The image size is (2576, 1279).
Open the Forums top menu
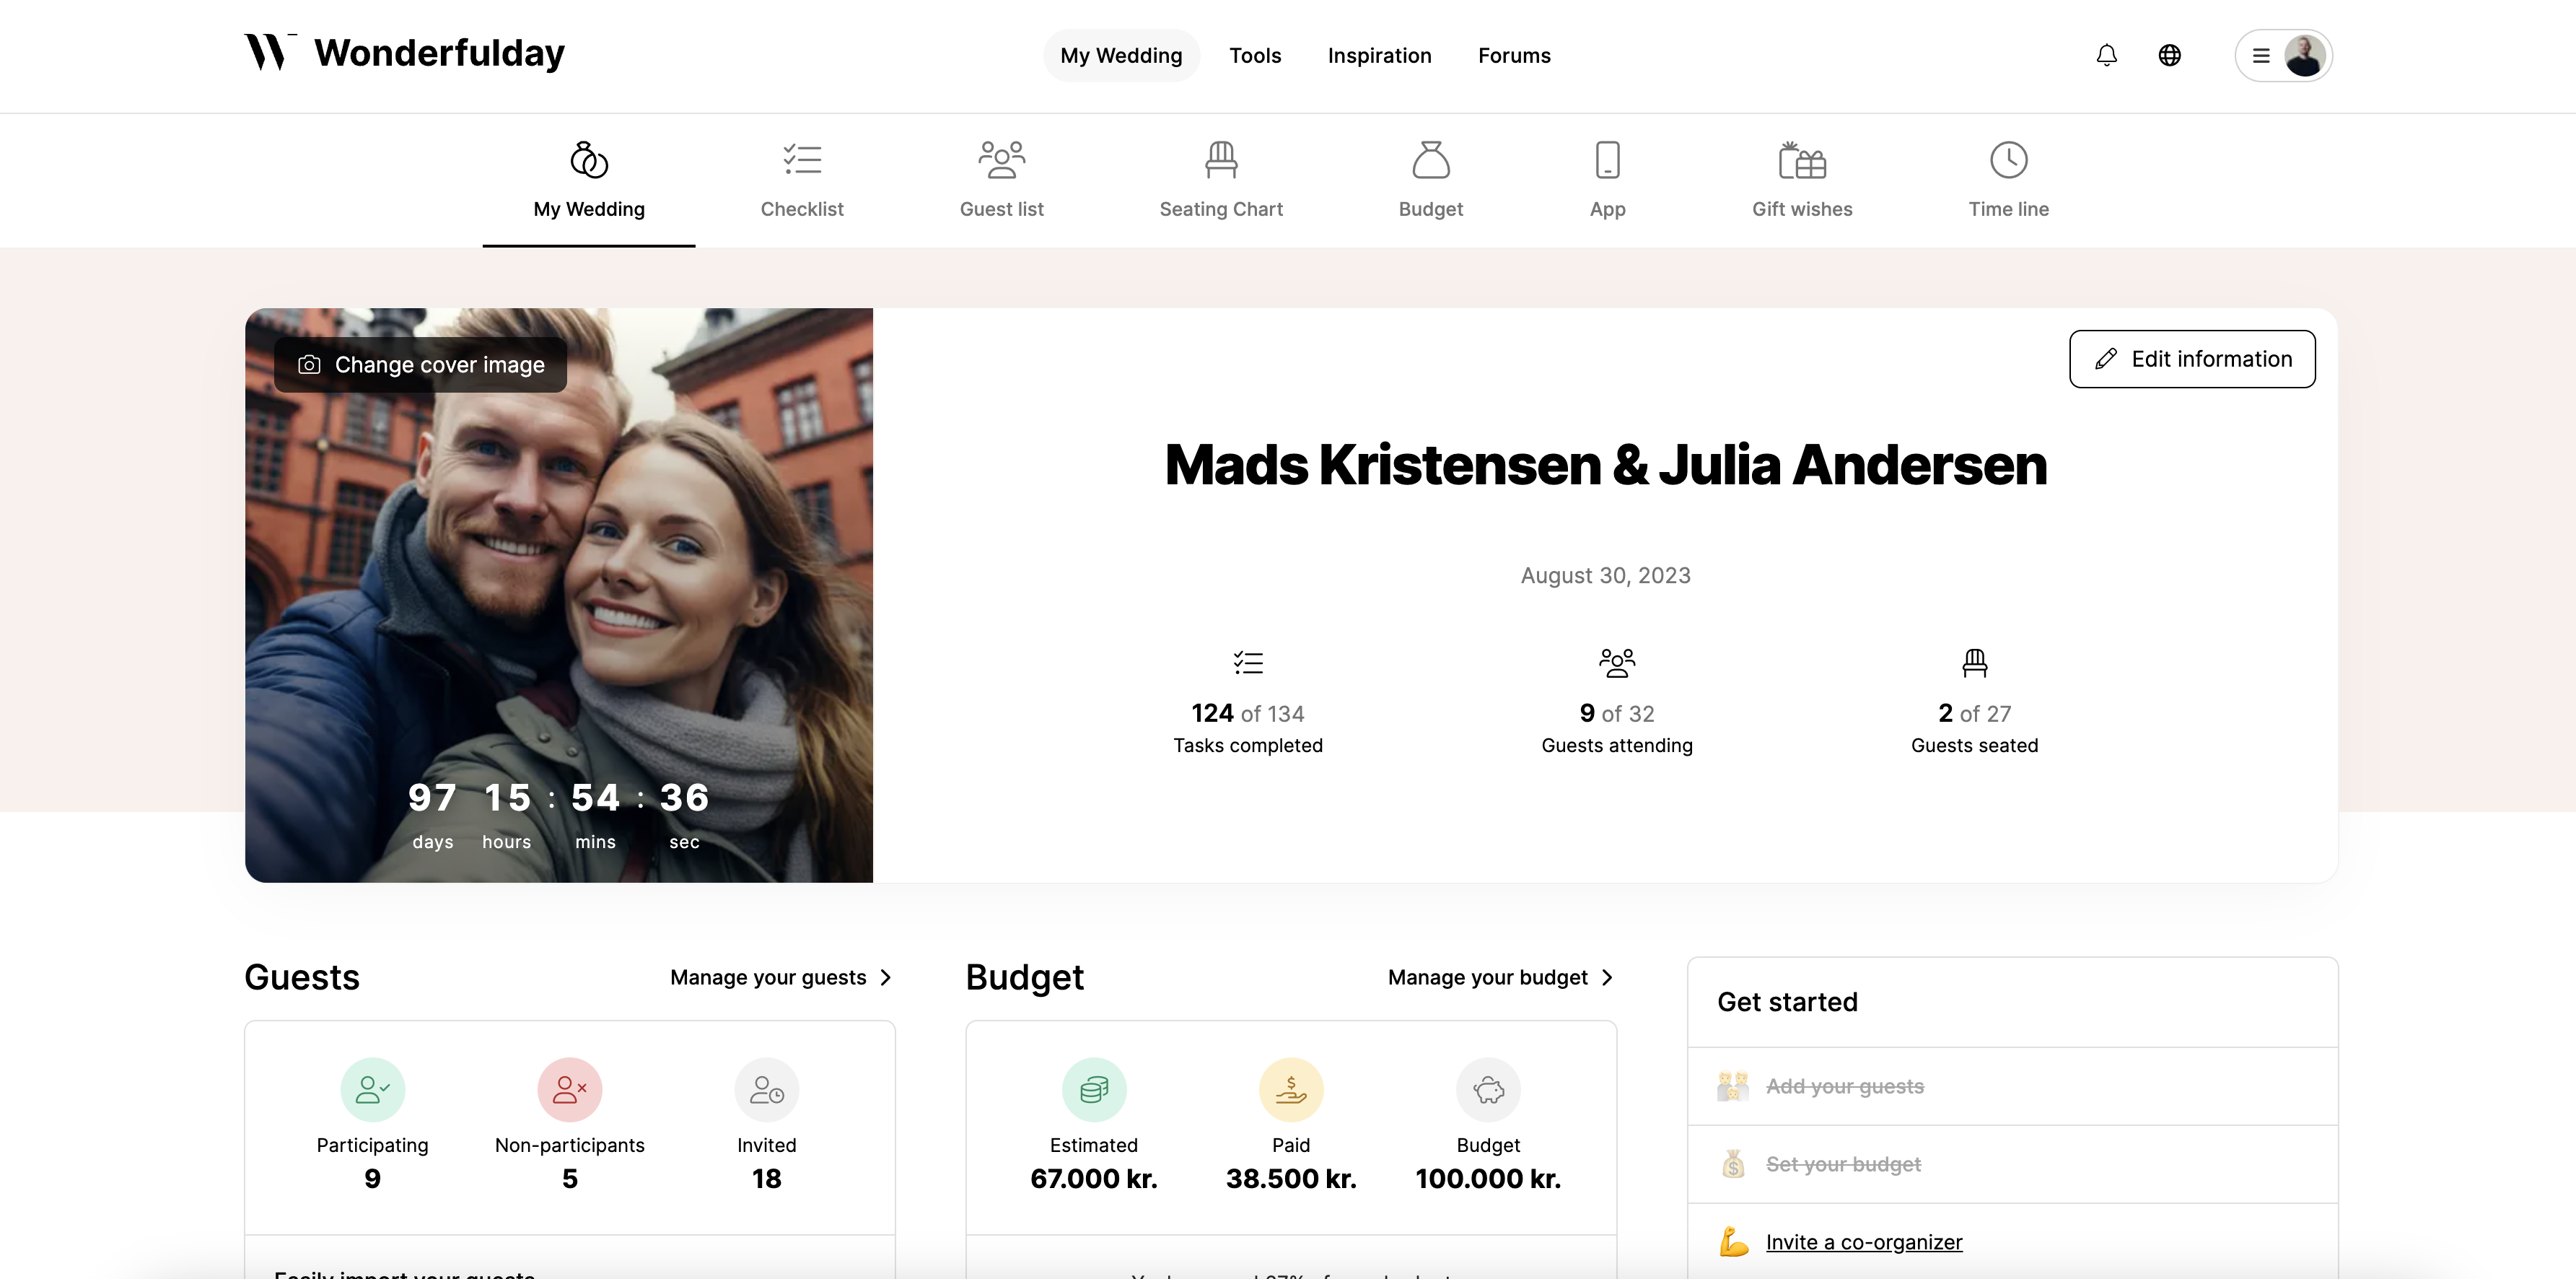pos(1514,55)
